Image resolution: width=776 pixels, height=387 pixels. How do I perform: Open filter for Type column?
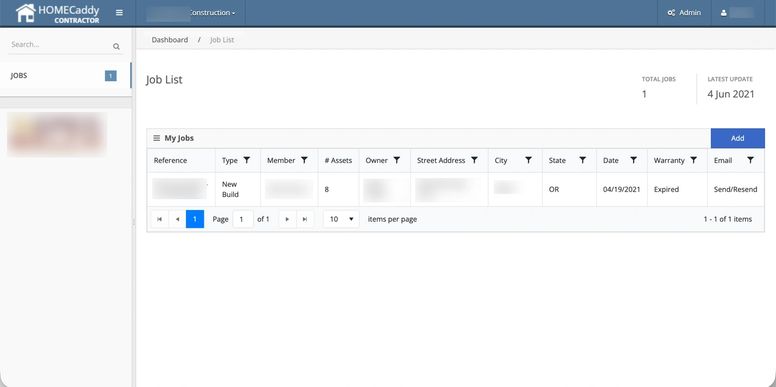247,160
